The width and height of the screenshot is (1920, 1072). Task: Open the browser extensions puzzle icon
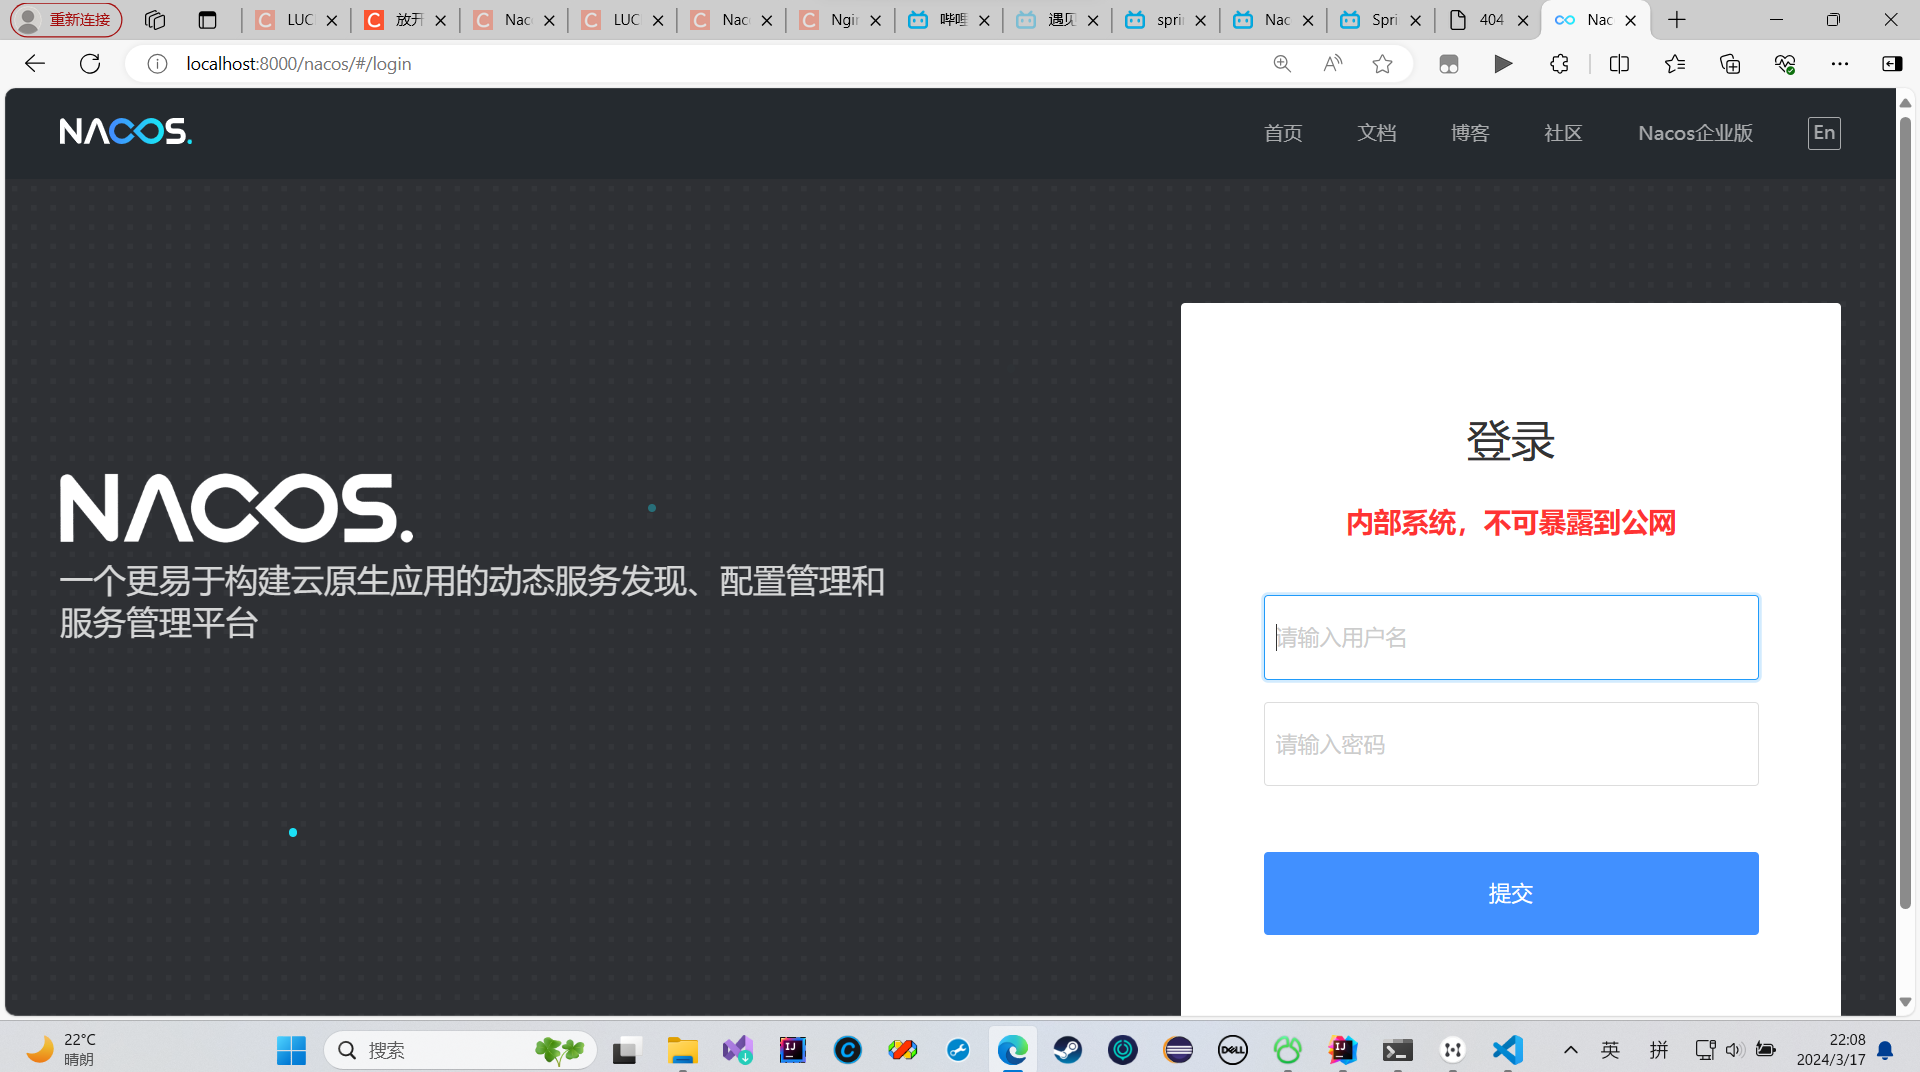pos(1559,64)
